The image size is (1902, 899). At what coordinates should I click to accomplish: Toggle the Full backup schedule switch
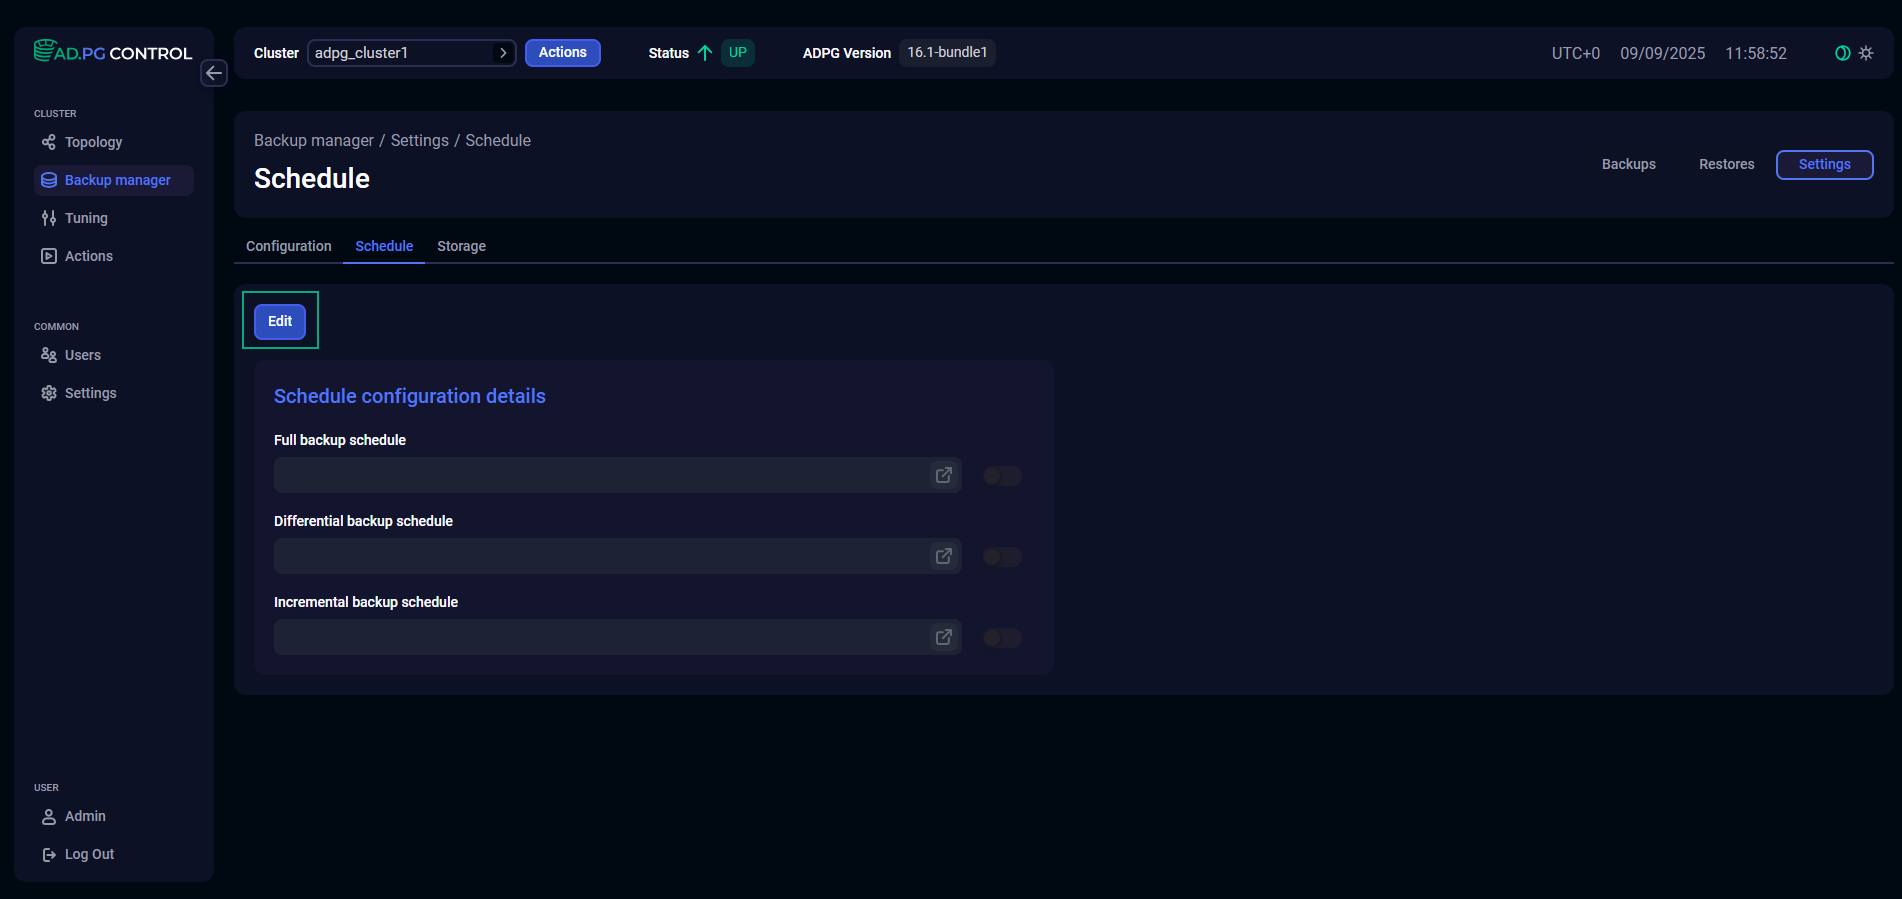(x=1002, y=476)
